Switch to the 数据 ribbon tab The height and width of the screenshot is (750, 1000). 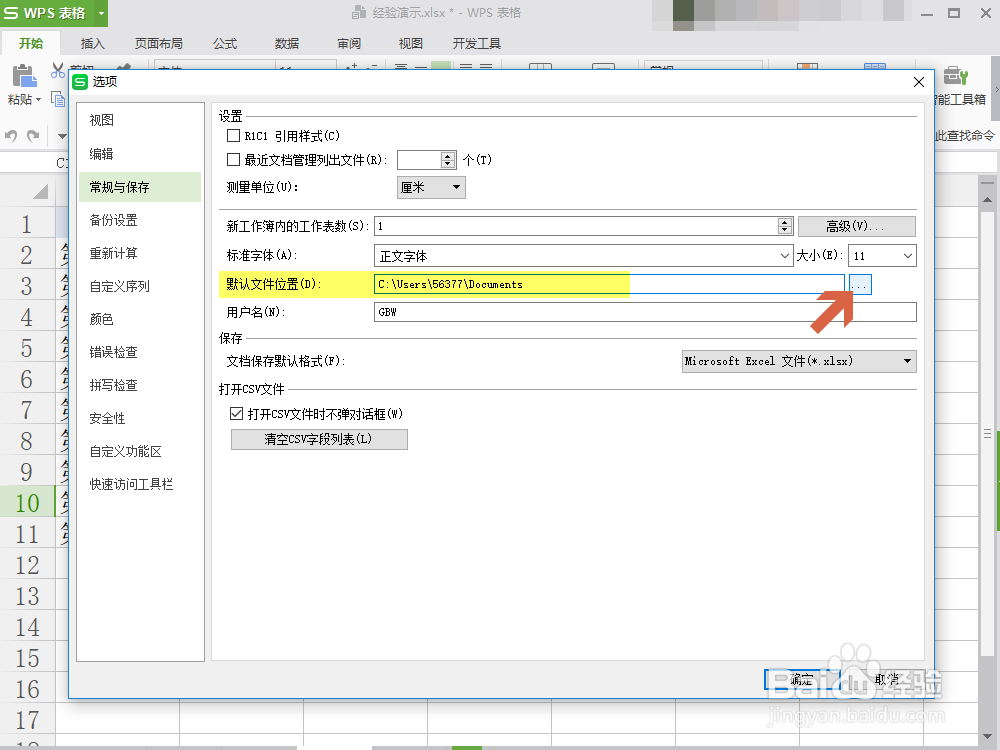point(285,43)
